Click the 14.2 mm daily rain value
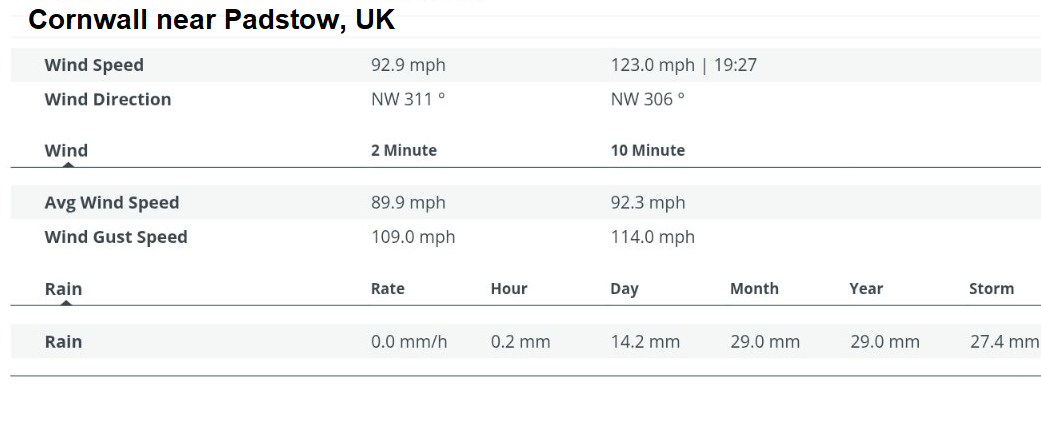 click(645, 342)
